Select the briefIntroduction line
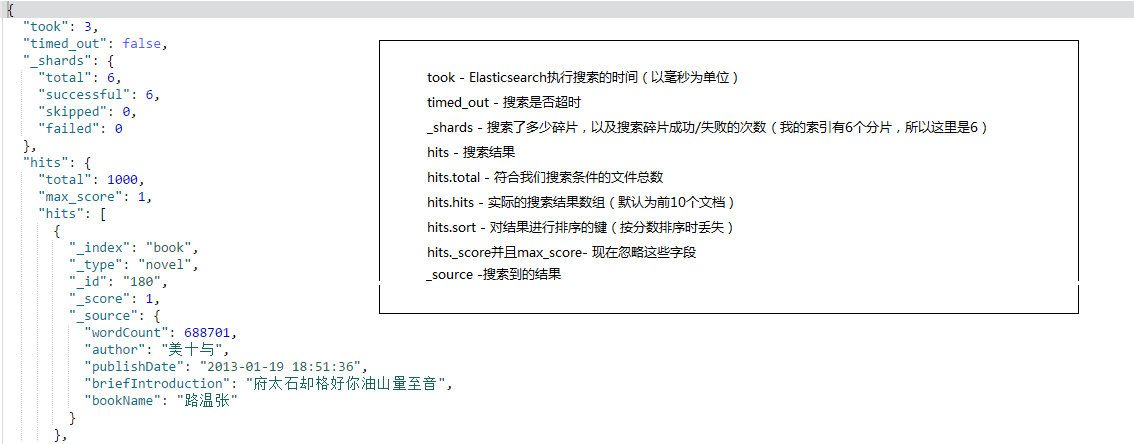The width and height of the screenshot is (1134, 444). tap(269, 384)
